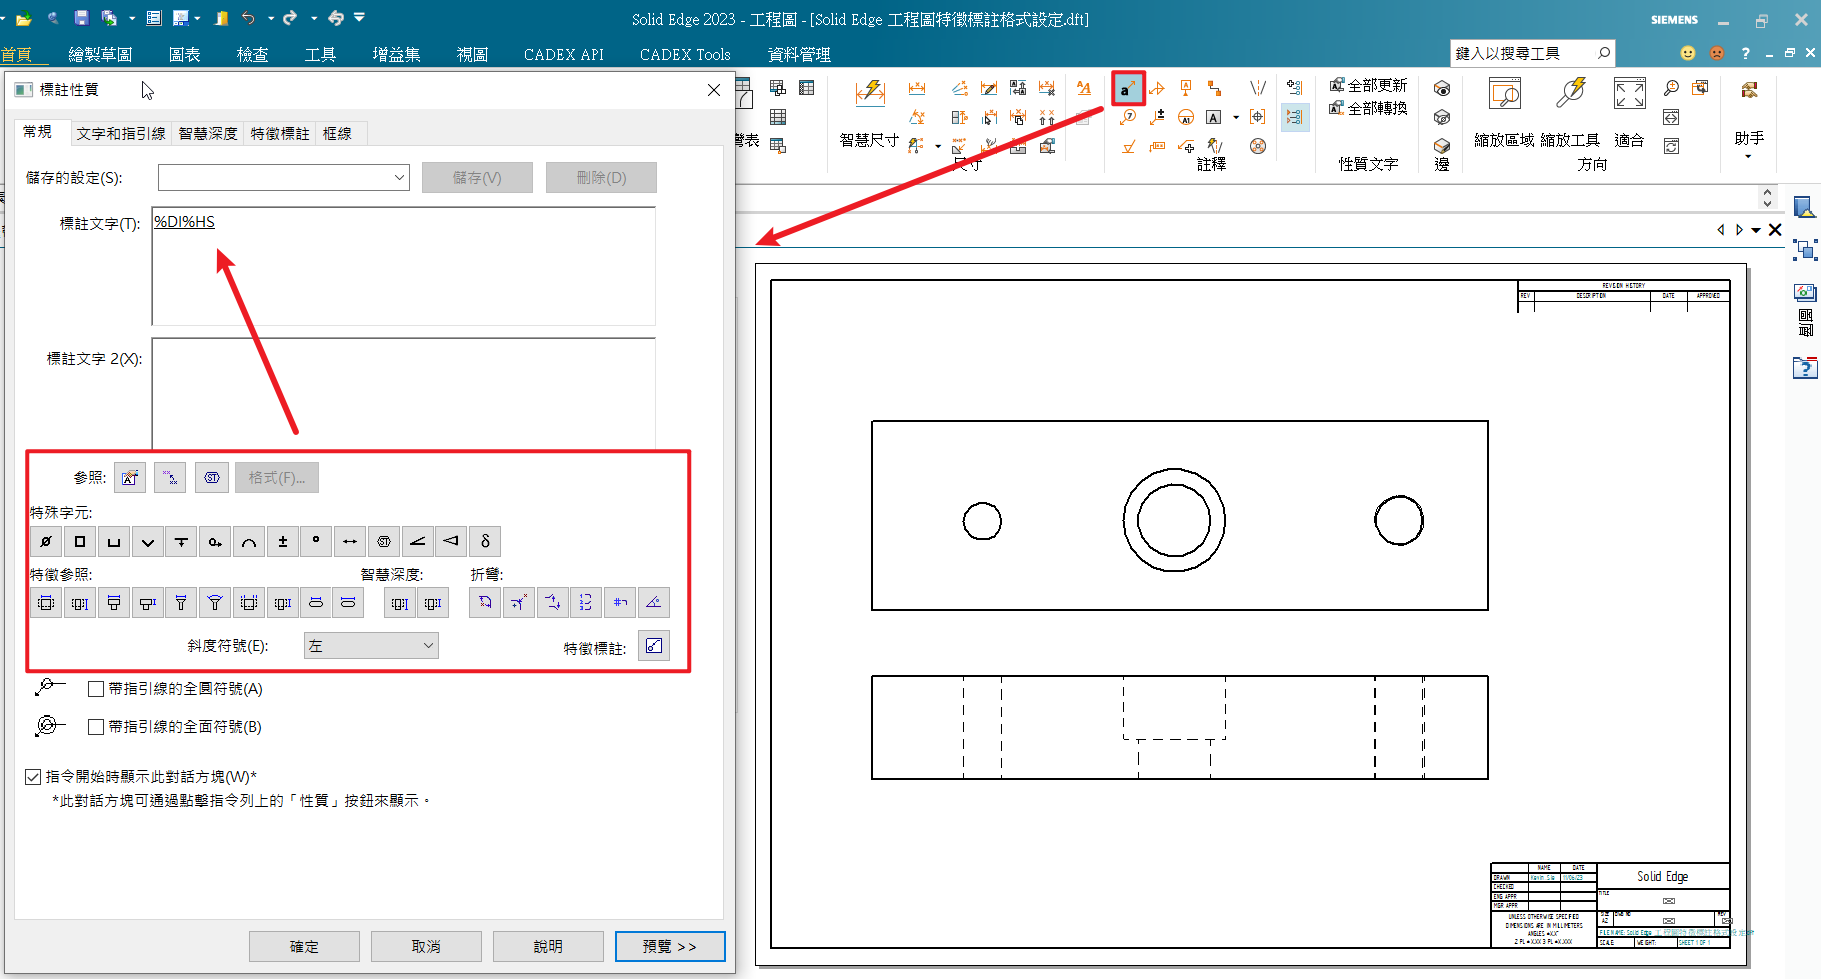Click the bend angle reference icon
Viewport: 1821px width, 979px height.
[653, 602]
